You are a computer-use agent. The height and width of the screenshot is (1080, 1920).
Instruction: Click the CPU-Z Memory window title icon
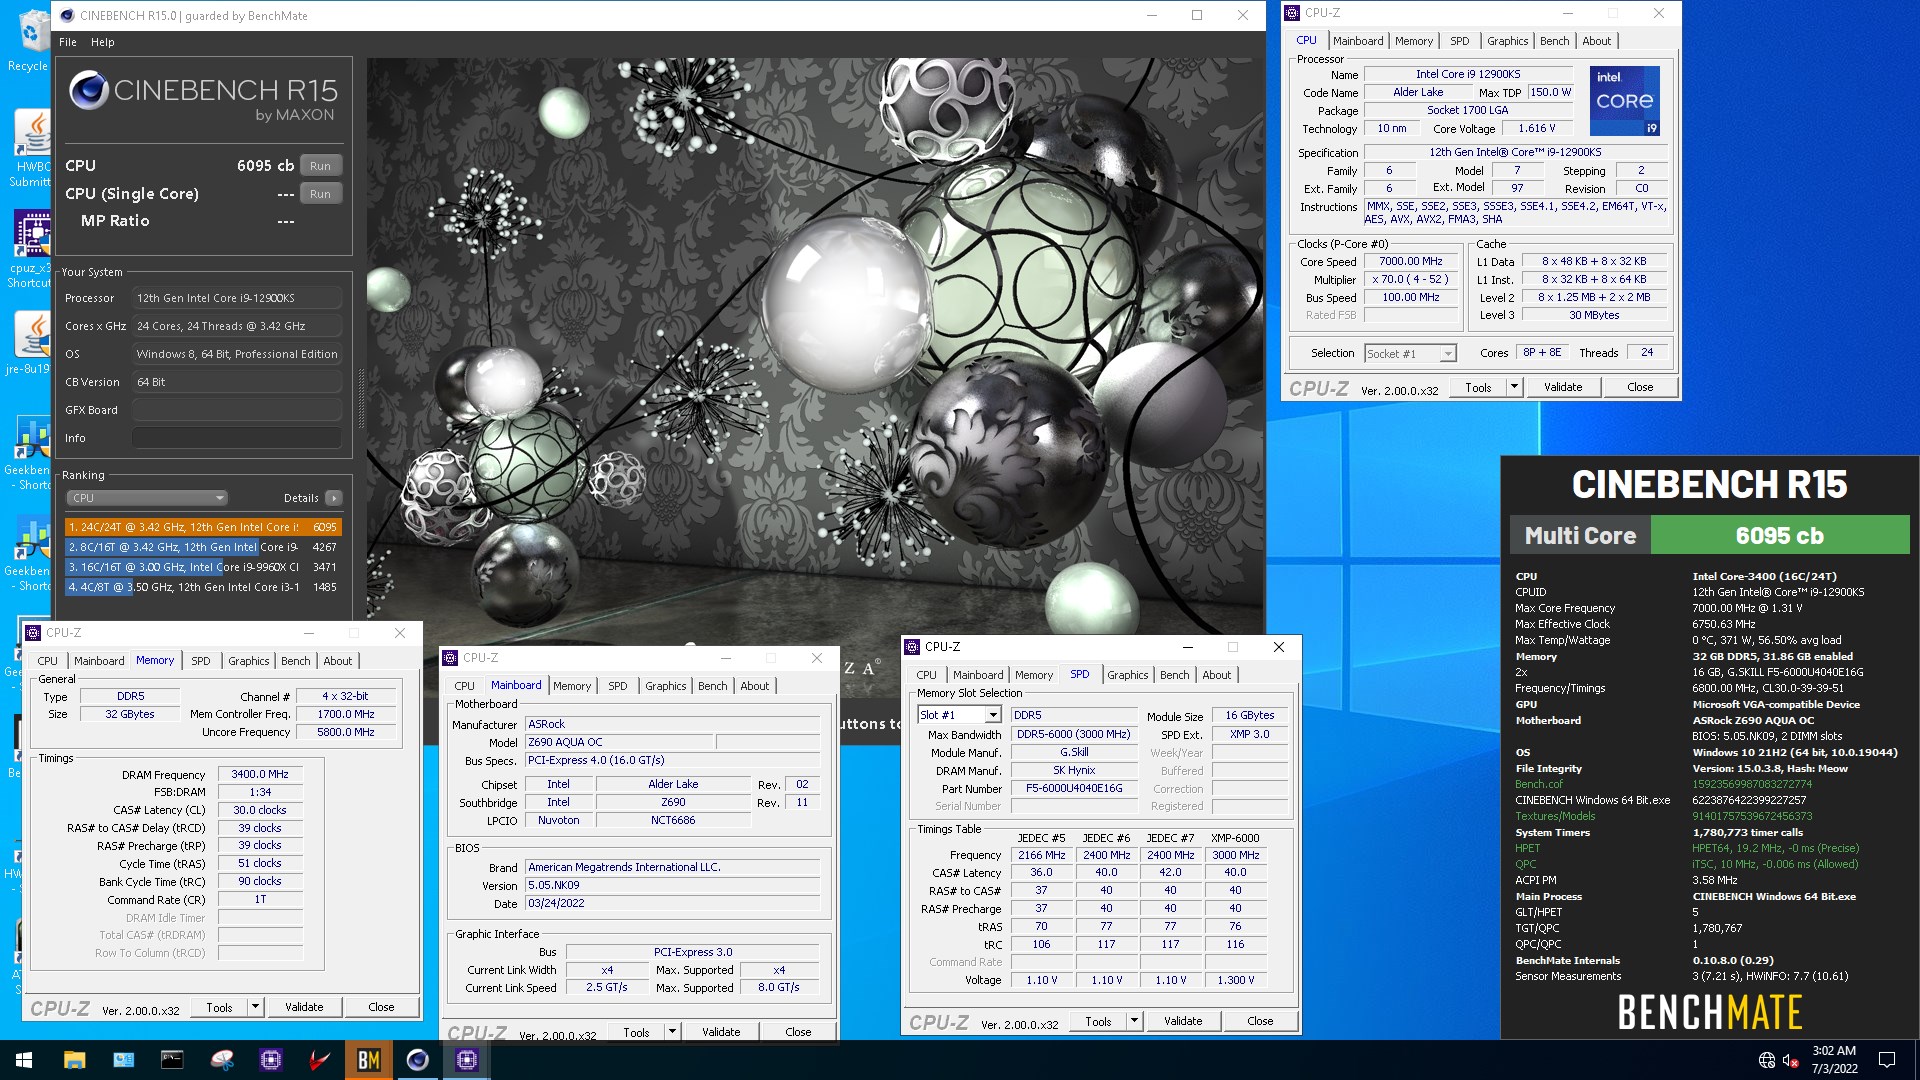tap(33, 633)
